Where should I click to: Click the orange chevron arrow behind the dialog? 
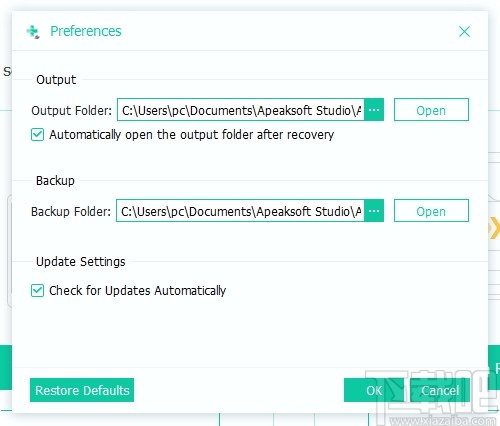494,228
